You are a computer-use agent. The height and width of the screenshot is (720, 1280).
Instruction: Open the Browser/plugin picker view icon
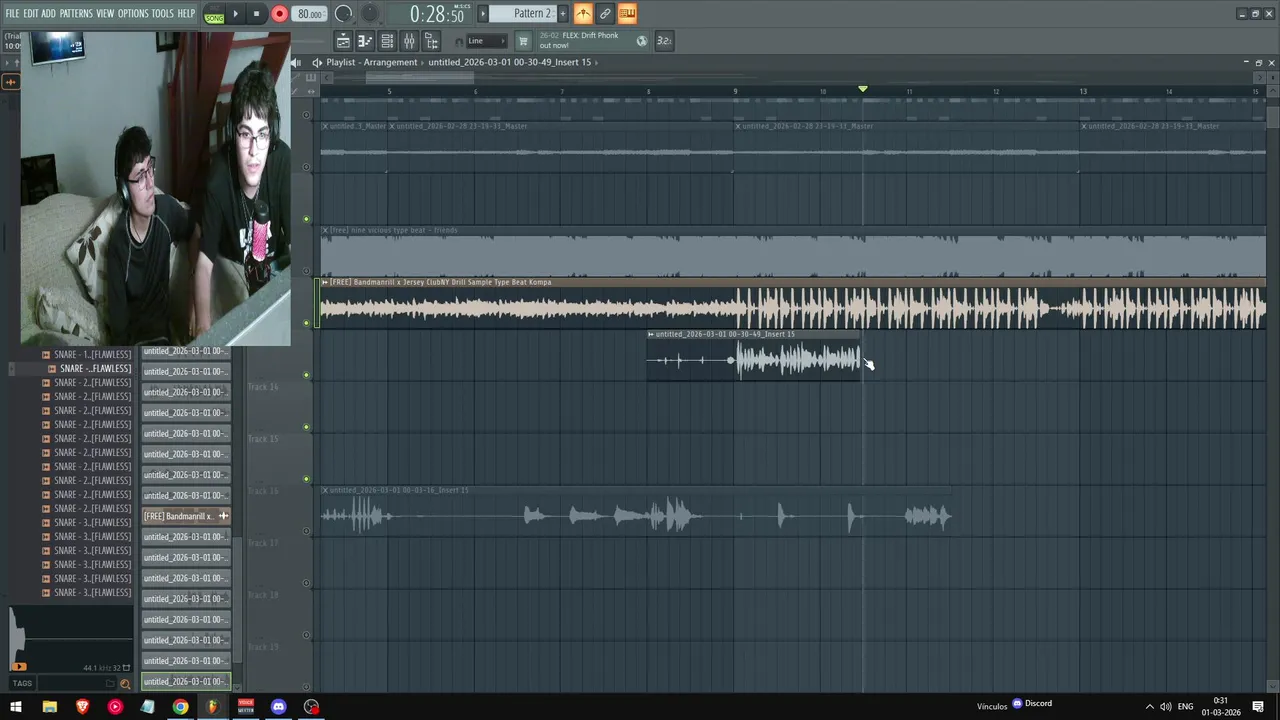pos(431,41)
